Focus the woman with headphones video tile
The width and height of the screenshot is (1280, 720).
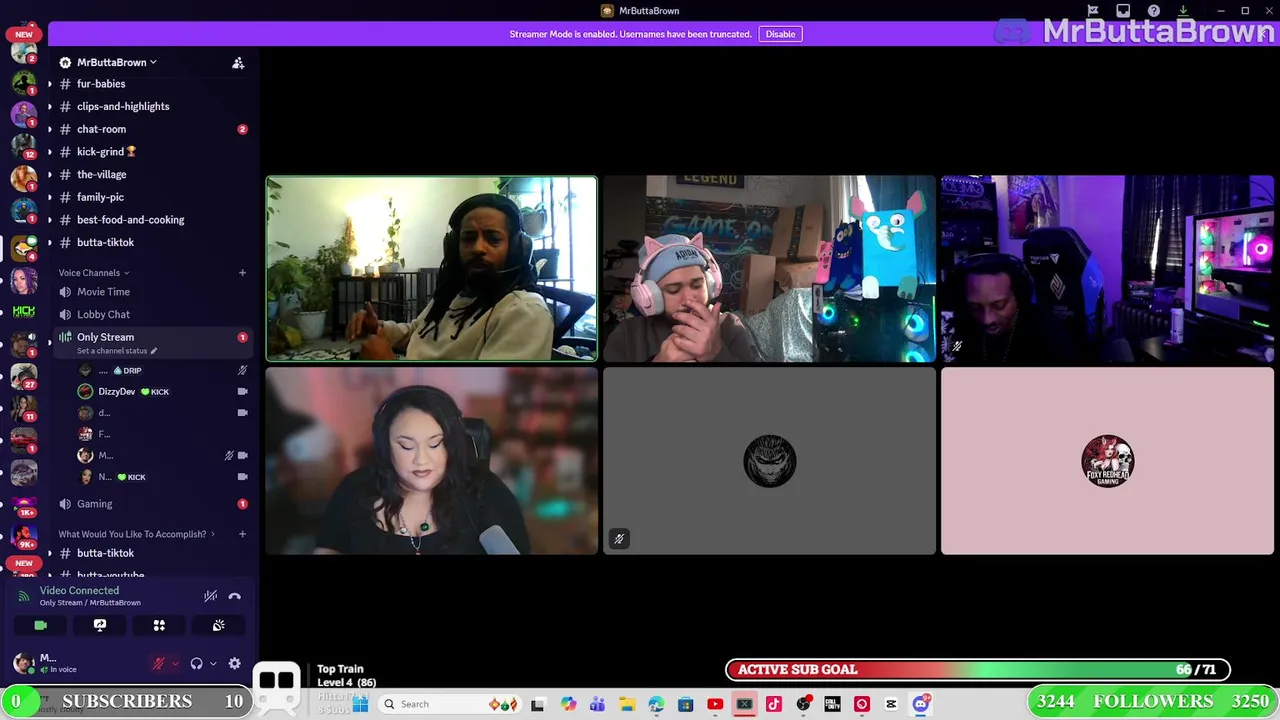coord(431,461)
